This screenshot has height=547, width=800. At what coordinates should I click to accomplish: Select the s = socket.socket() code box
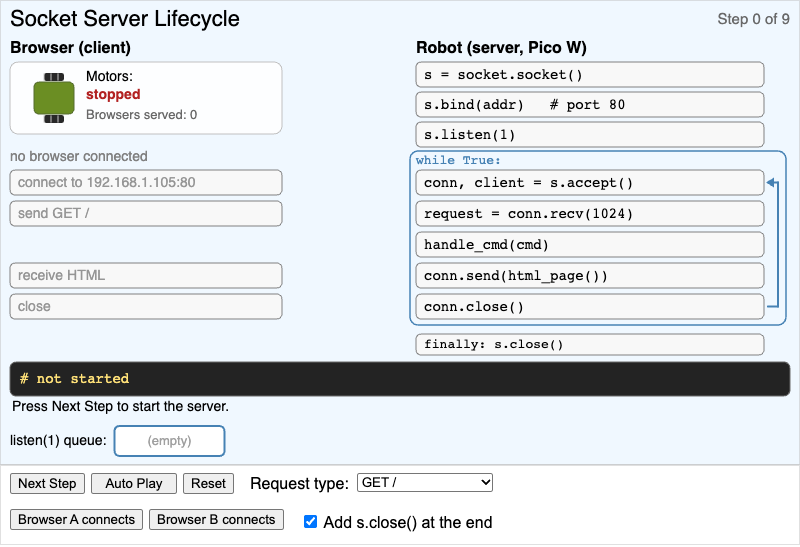(x=590, y=75)
